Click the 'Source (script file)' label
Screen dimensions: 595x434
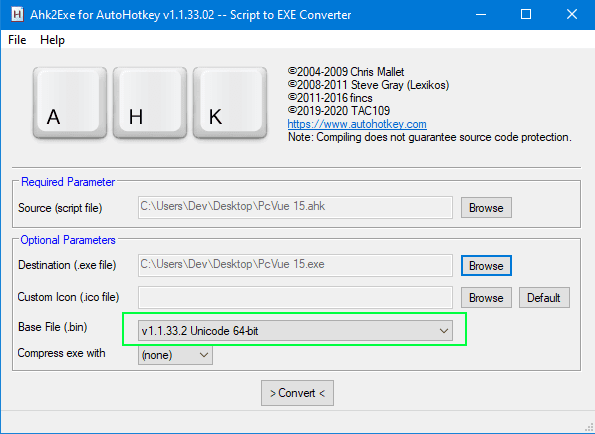60,208
